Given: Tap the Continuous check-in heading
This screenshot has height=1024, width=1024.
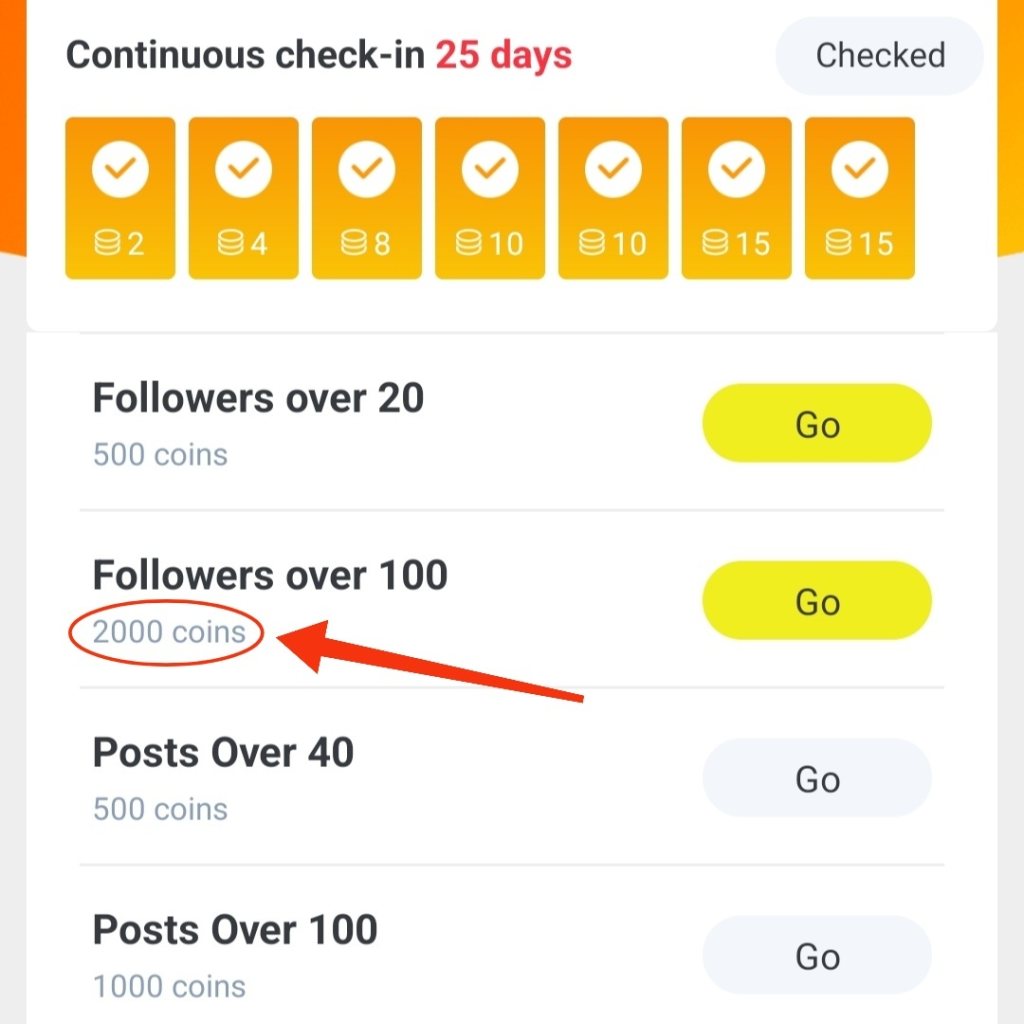Looking at the screenshot, I should tap(246, 55).
